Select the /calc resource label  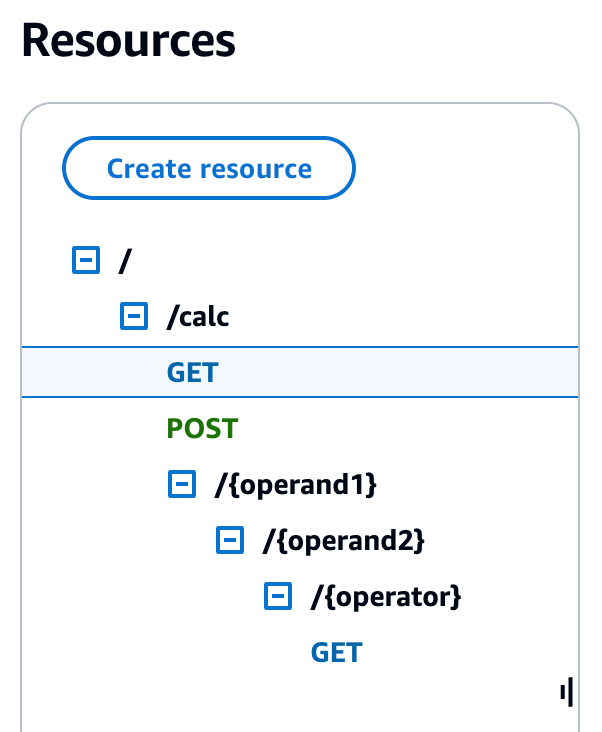pyautogui.click(x=199, y=317)
